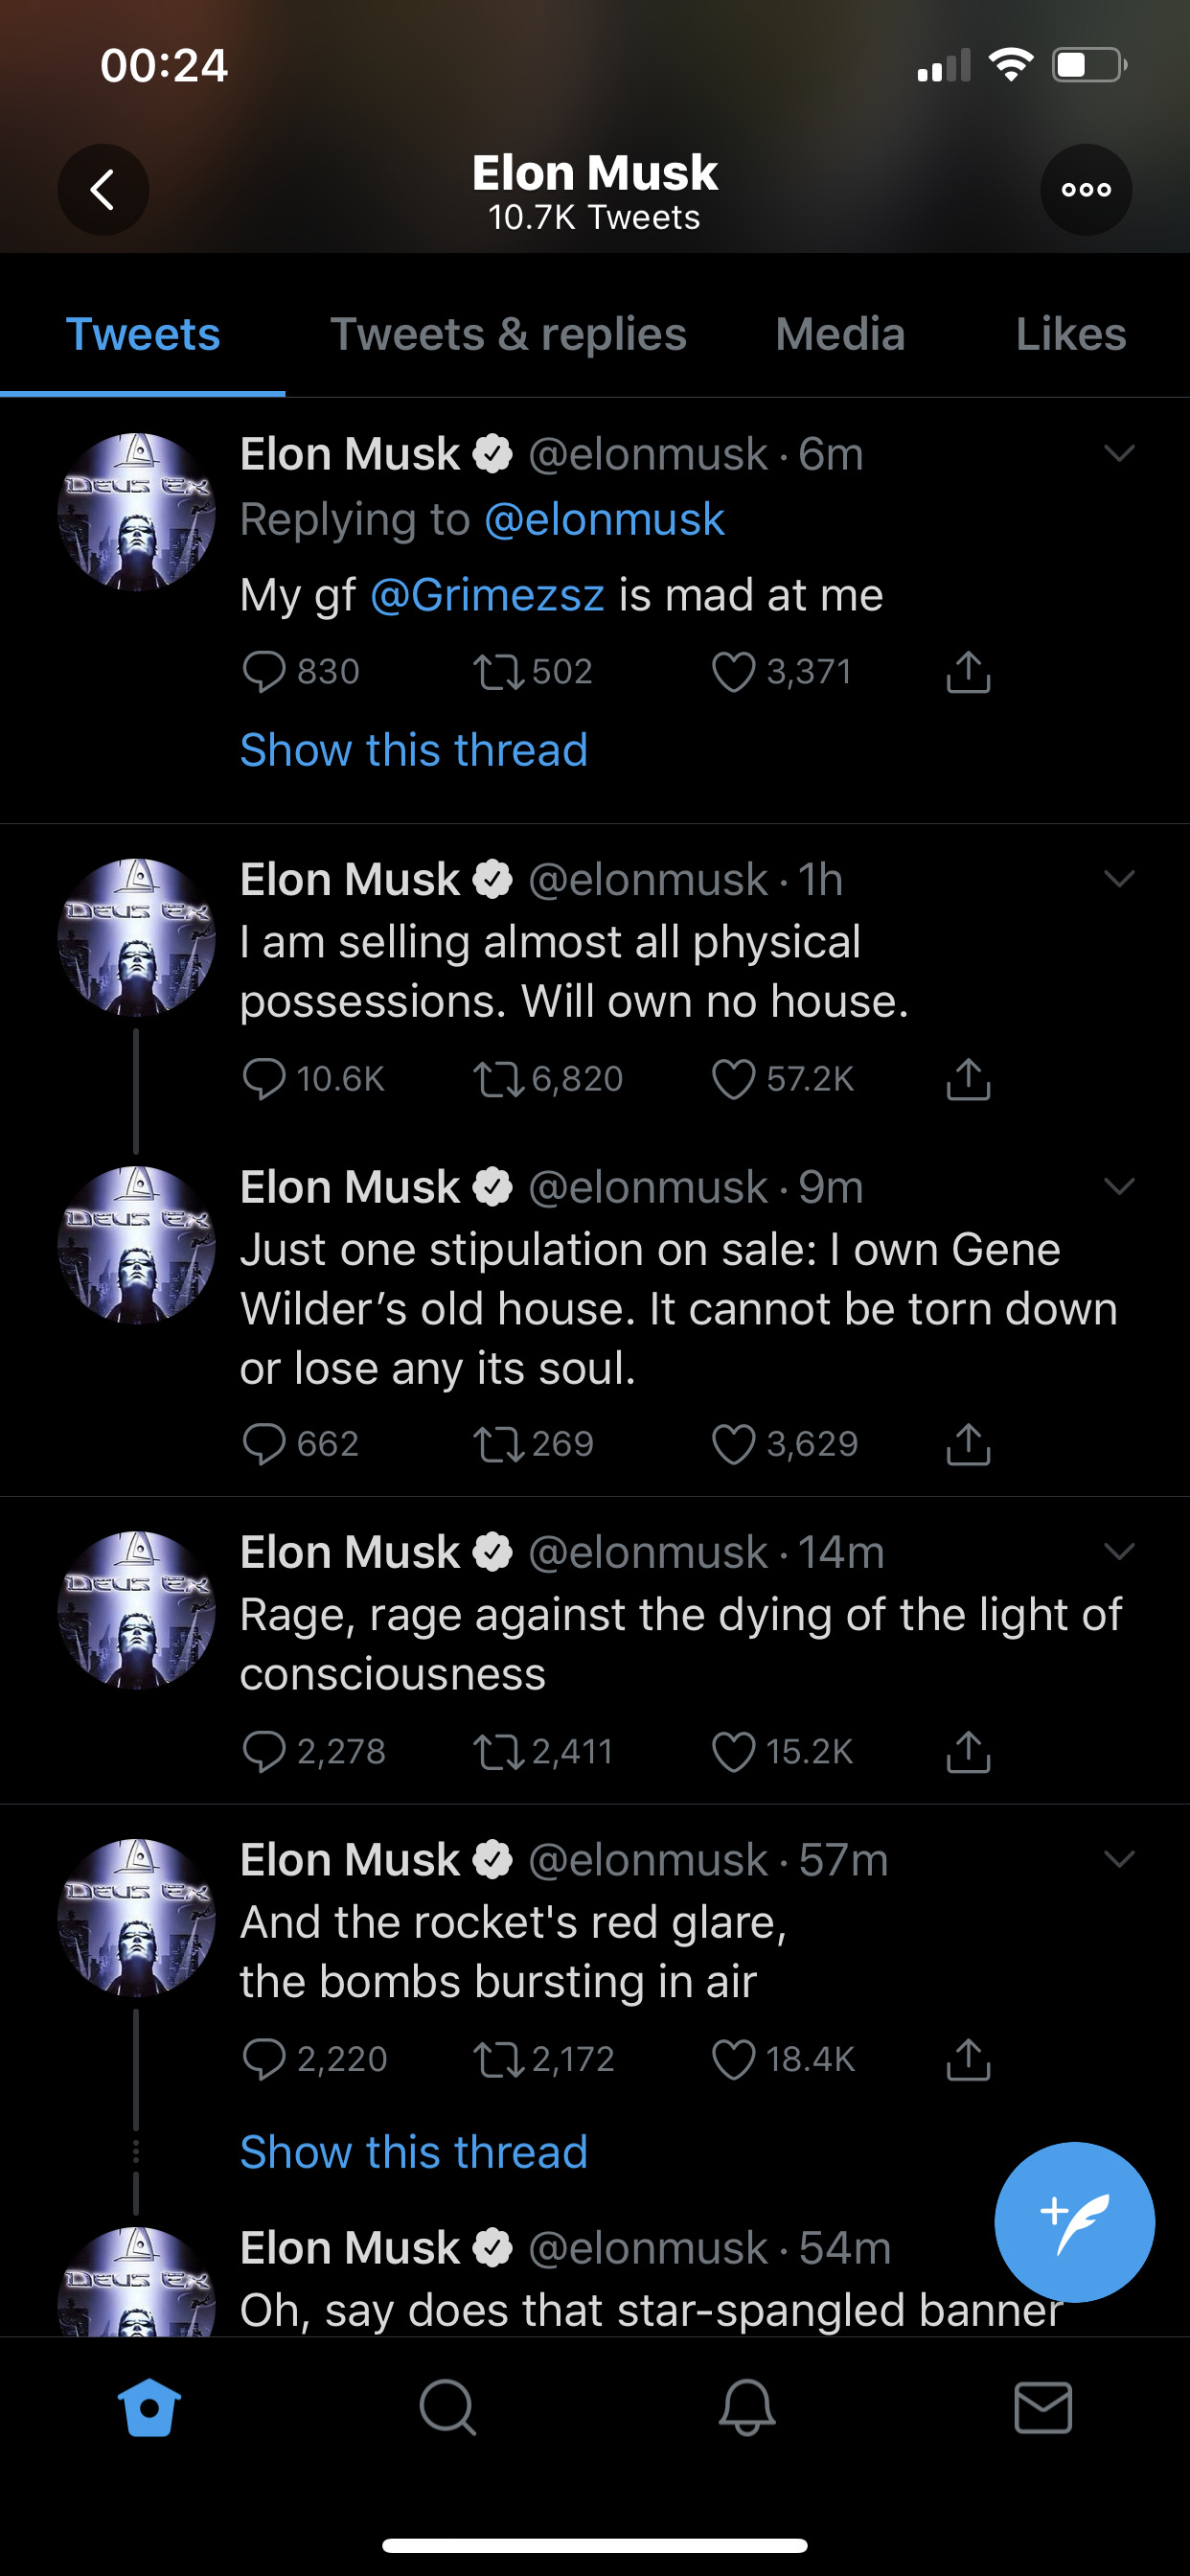This screenshot has width=1190, height=2576.
Task: Expand options chevron on the 6m tweet
Action: click(x=1119, y=454)
